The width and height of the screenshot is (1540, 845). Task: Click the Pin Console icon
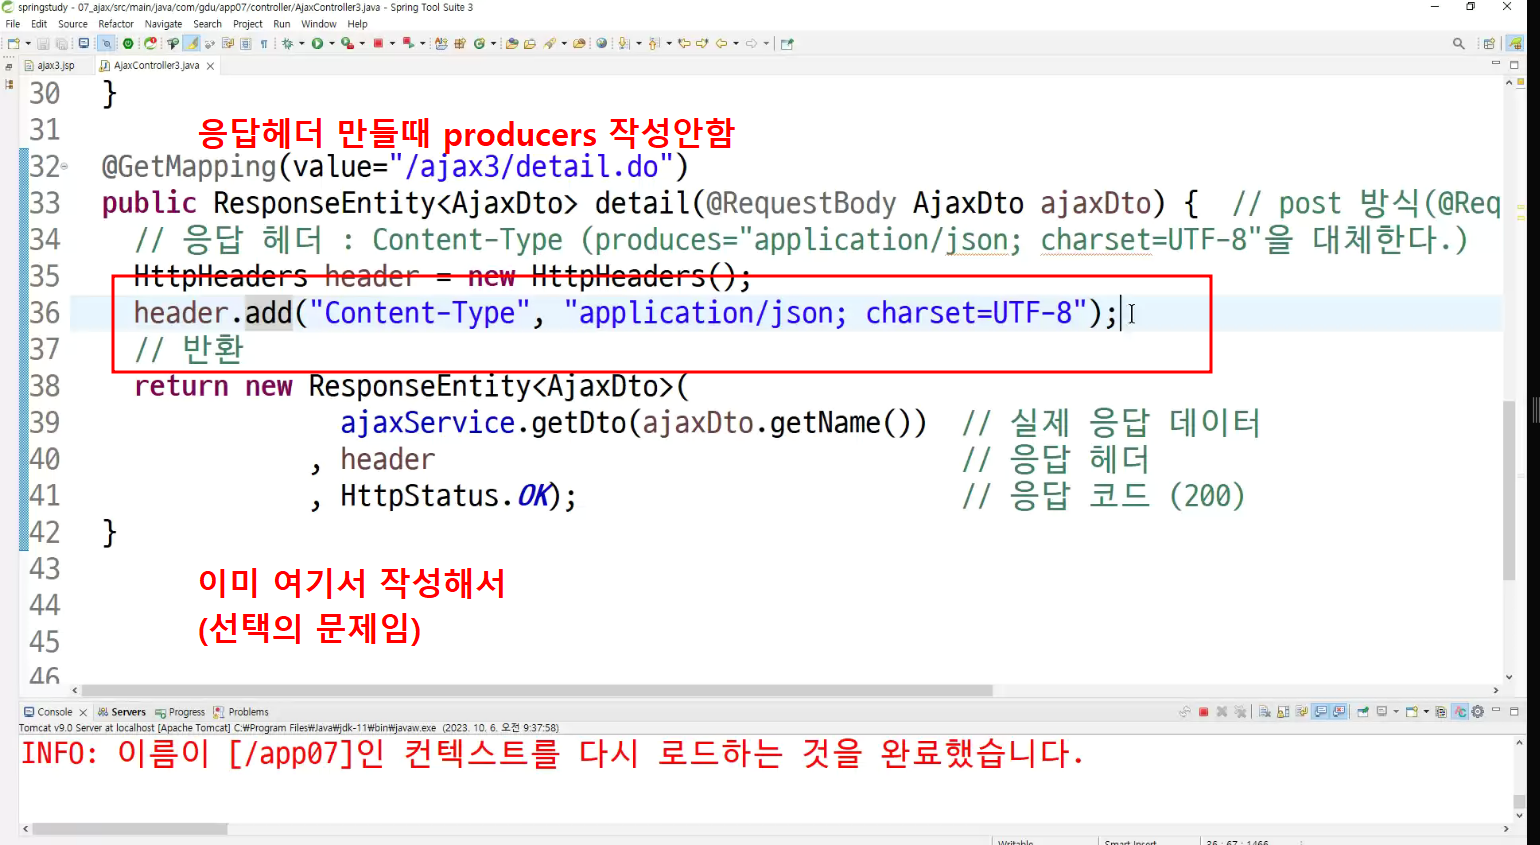(x=1363, y=712)
